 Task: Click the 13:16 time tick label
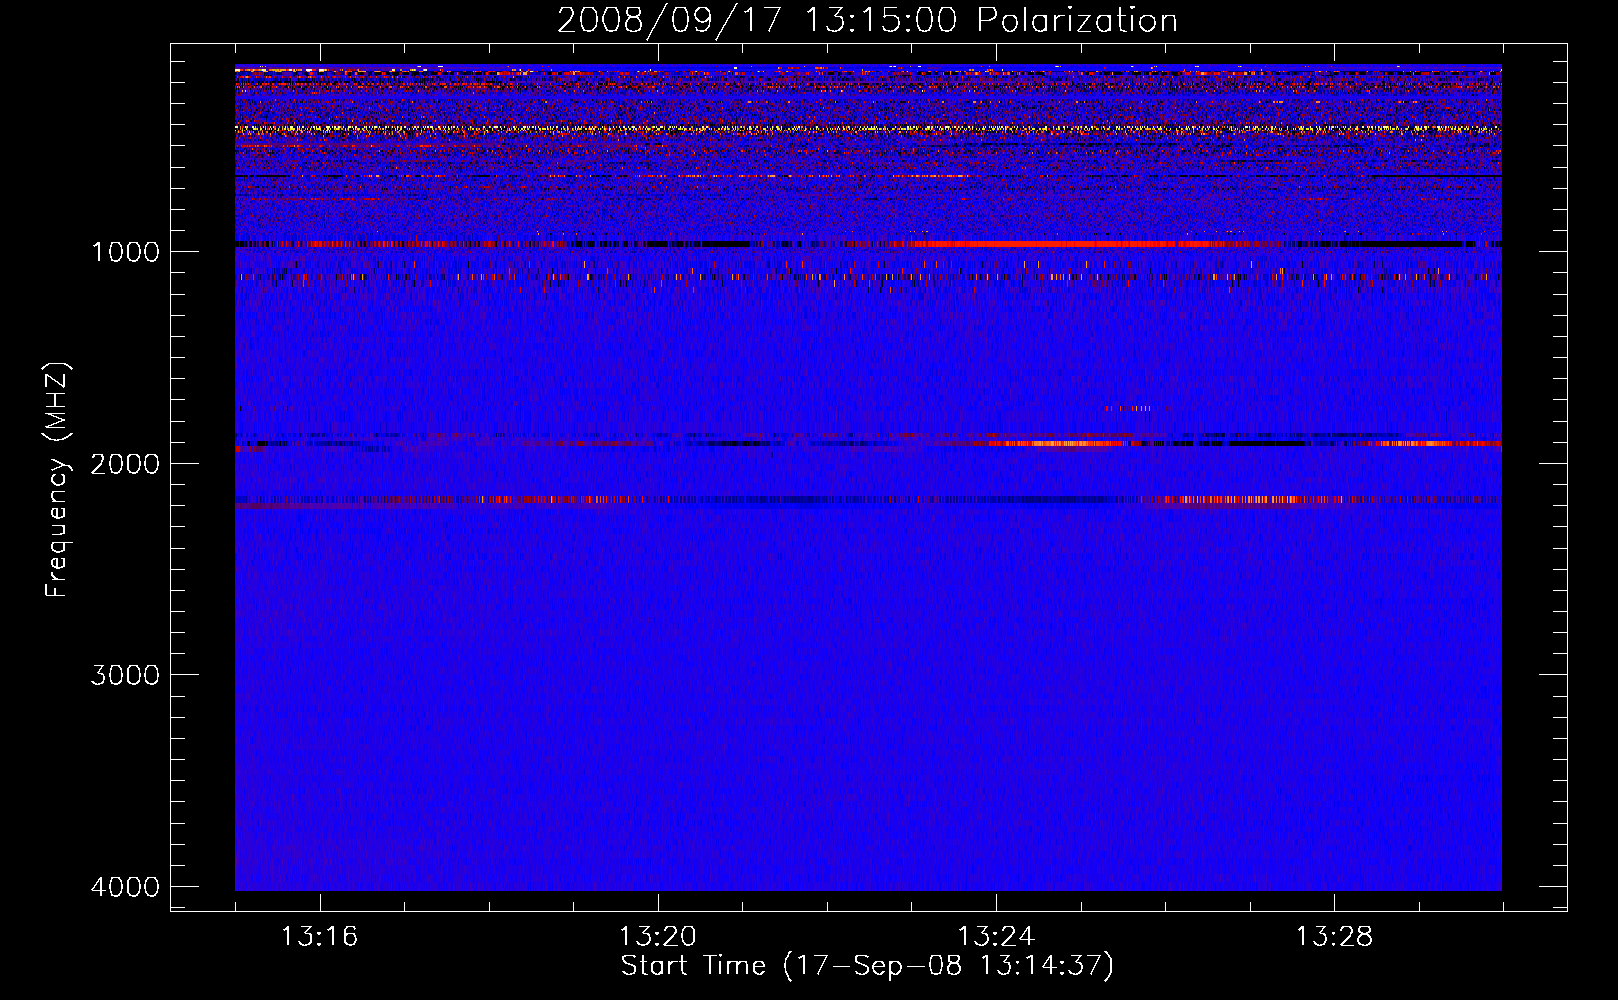319,937
